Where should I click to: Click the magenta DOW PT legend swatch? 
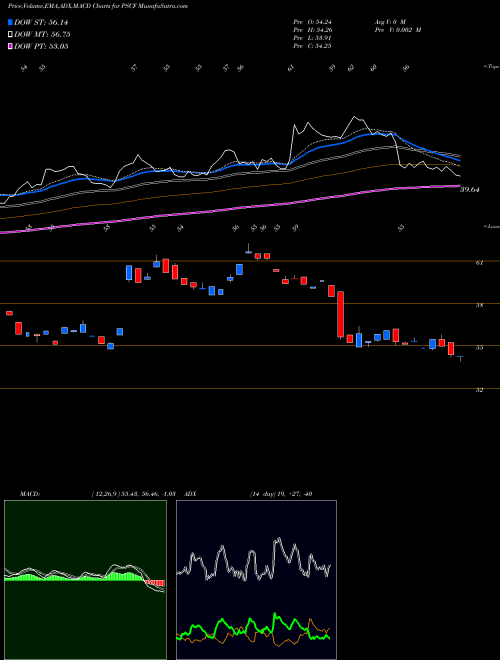click(x=11, y=46)
